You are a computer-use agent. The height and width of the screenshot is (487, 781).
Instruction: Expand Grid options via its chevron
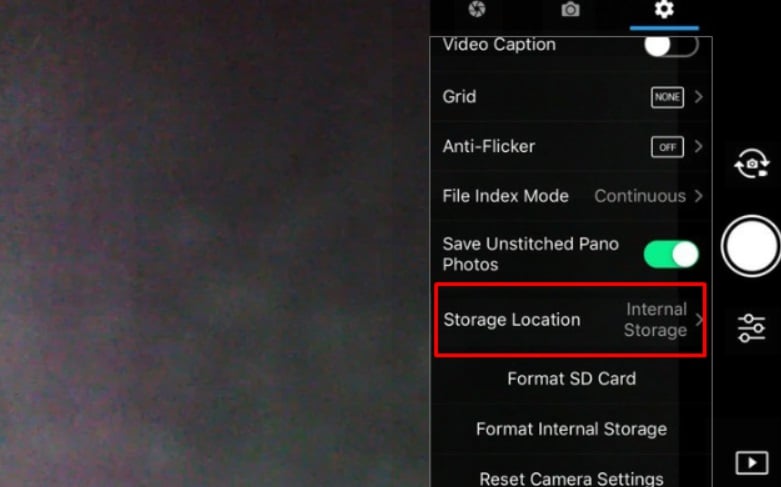pyautogui.click(x=698, y=97)
